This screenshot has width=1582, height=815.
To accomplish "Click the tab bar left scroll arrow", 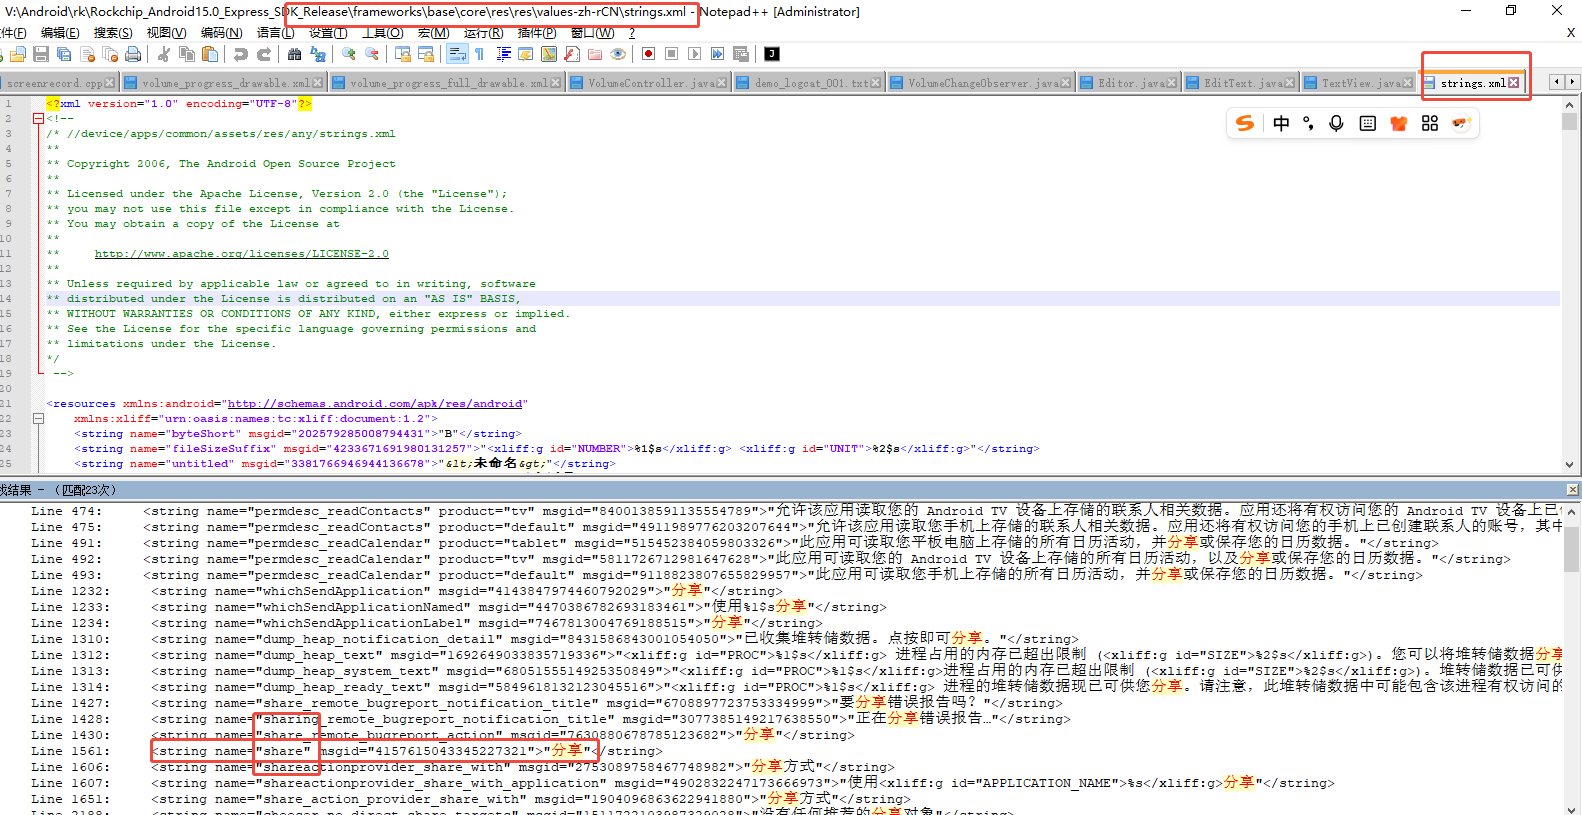I will coord(1556,82).
